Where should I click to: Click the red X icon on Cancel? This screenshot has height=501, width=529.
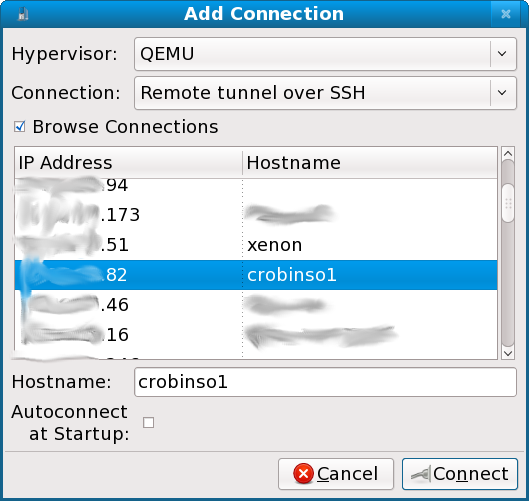click(x=303, y=473)
